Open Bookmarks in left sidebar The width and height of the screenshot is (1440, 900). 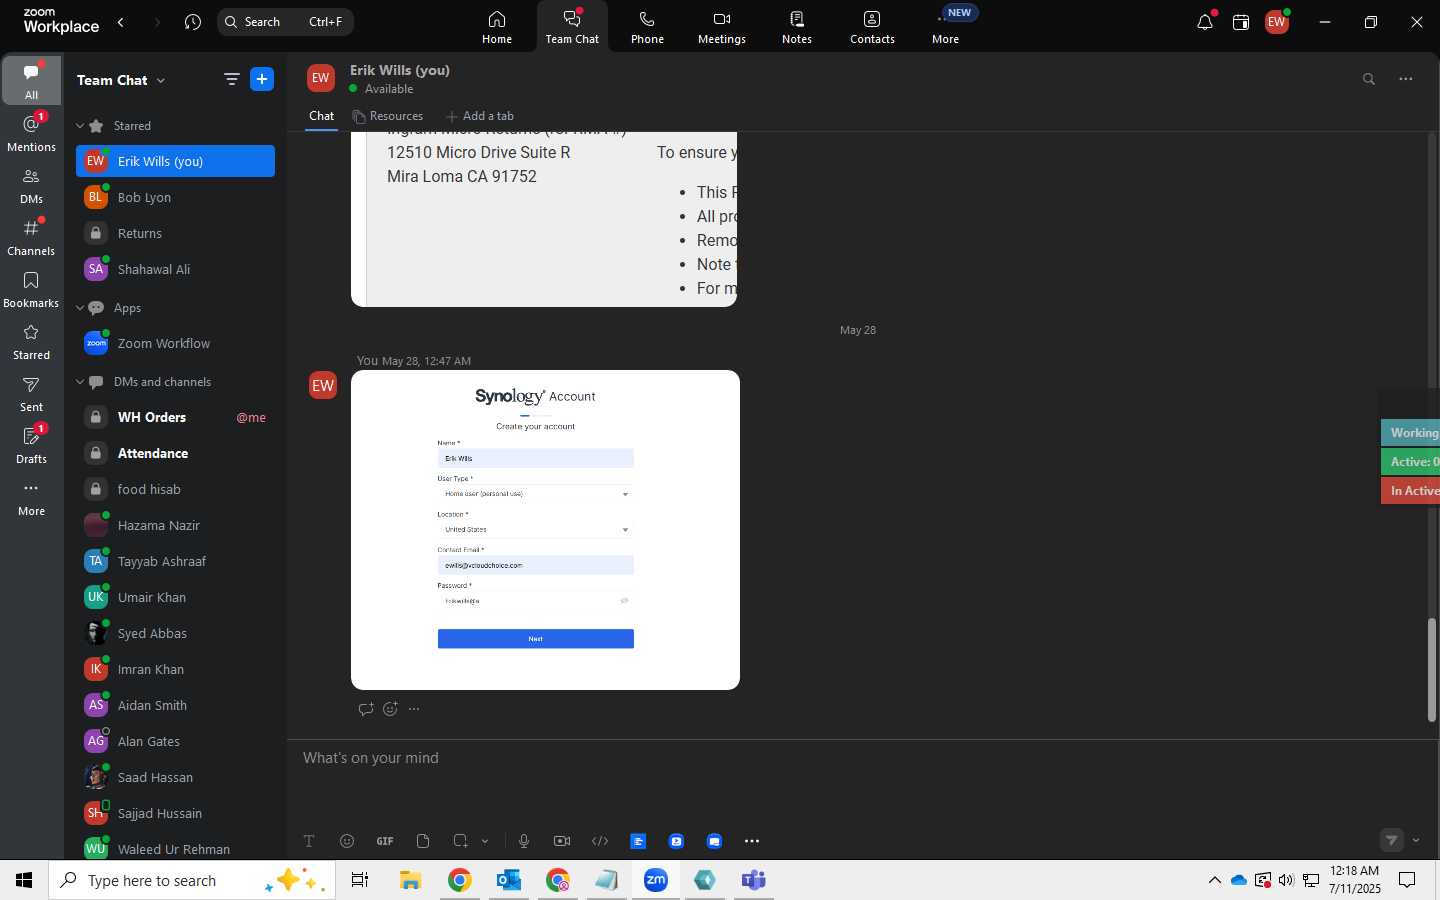tap(31, 289)
